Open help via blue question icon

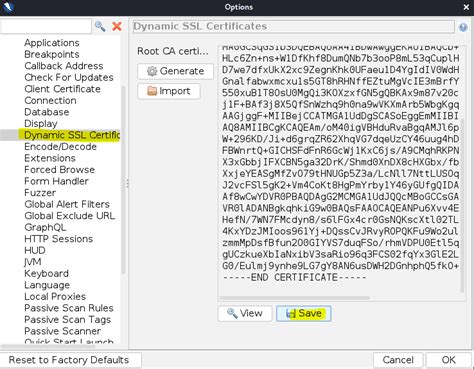pos(463,27)
